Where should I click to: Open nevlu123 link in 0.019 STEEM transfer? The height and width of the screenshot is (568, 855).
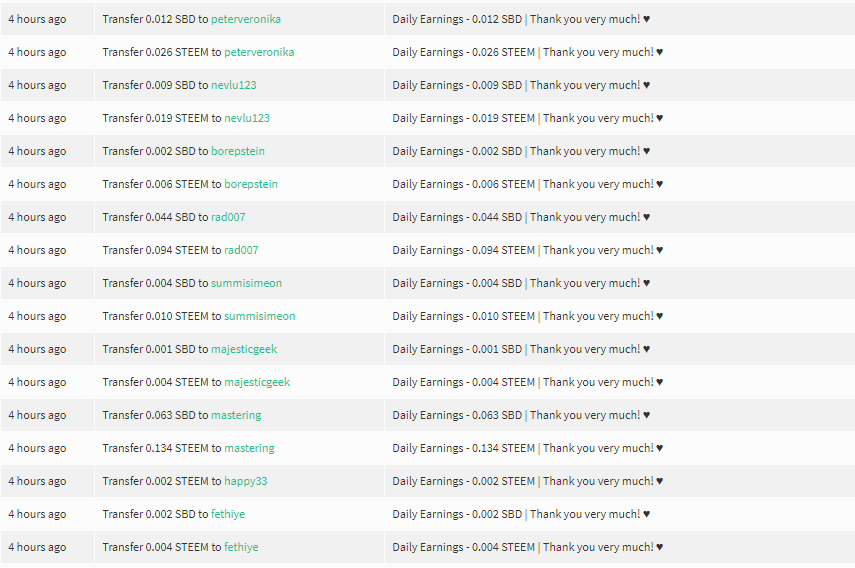point(247,118)
